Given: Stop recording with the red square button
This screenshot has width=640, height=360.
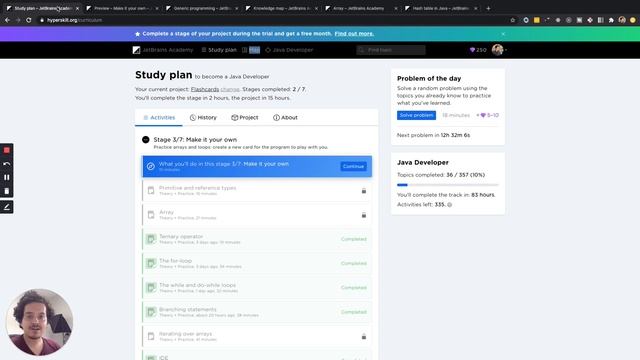Looking at the screenshot, I should [x=7, y=150].
